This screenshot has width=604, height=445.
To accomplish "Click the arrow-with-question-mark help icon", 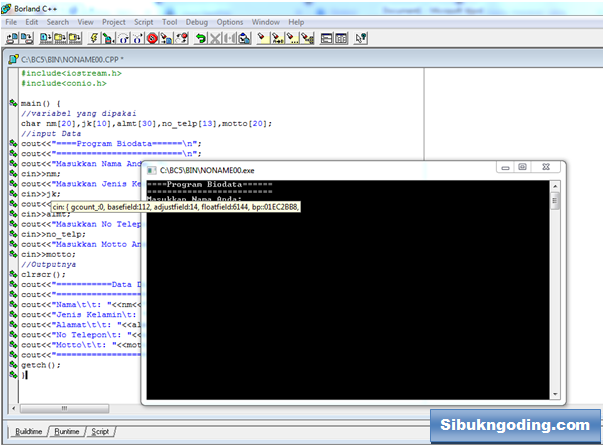I will (x=361, y=38).
